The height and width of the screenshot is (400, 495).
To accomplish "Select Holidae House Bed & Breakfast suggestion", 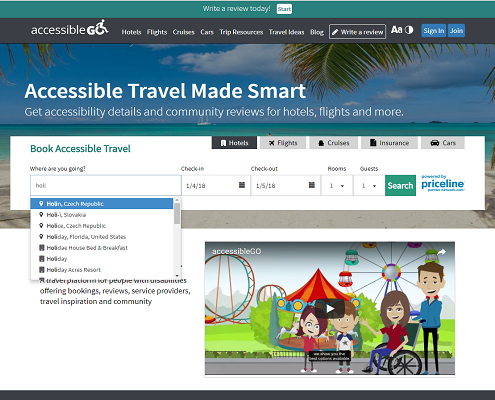I will pos(102,248).
